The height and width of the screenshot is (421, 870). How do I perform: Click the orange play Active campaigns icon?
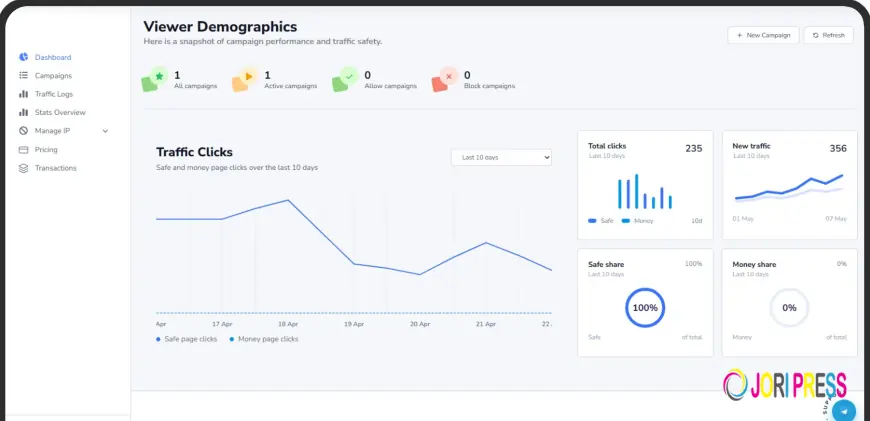244,79
